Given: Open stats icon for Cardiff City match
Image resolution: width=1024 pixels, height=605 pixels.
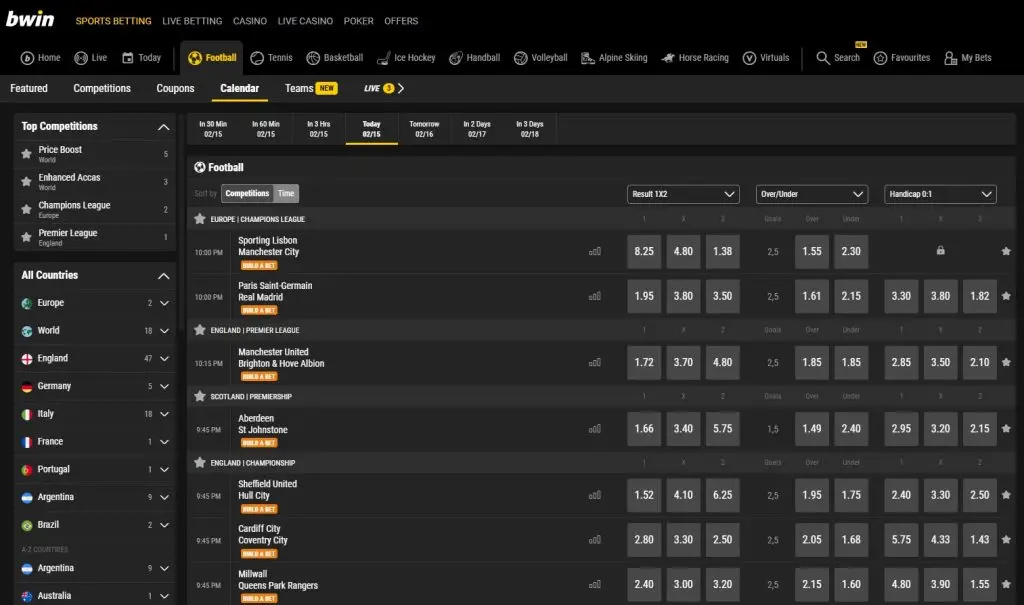Looking at the screenshot, I should (x=595, y=540).
